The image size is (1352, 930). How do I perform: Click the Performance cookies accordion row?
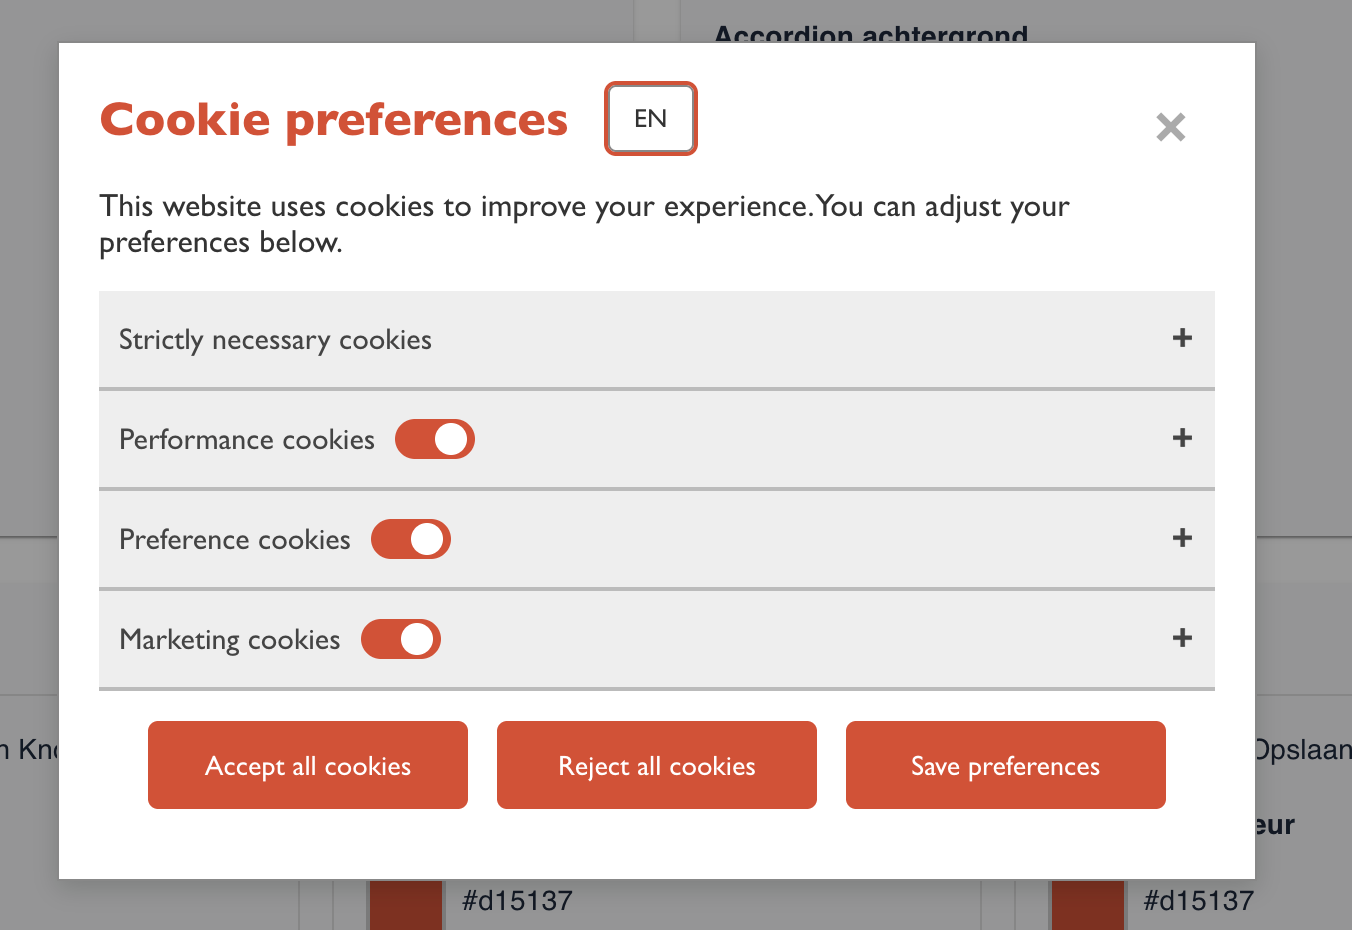click(x=246, y=438)
